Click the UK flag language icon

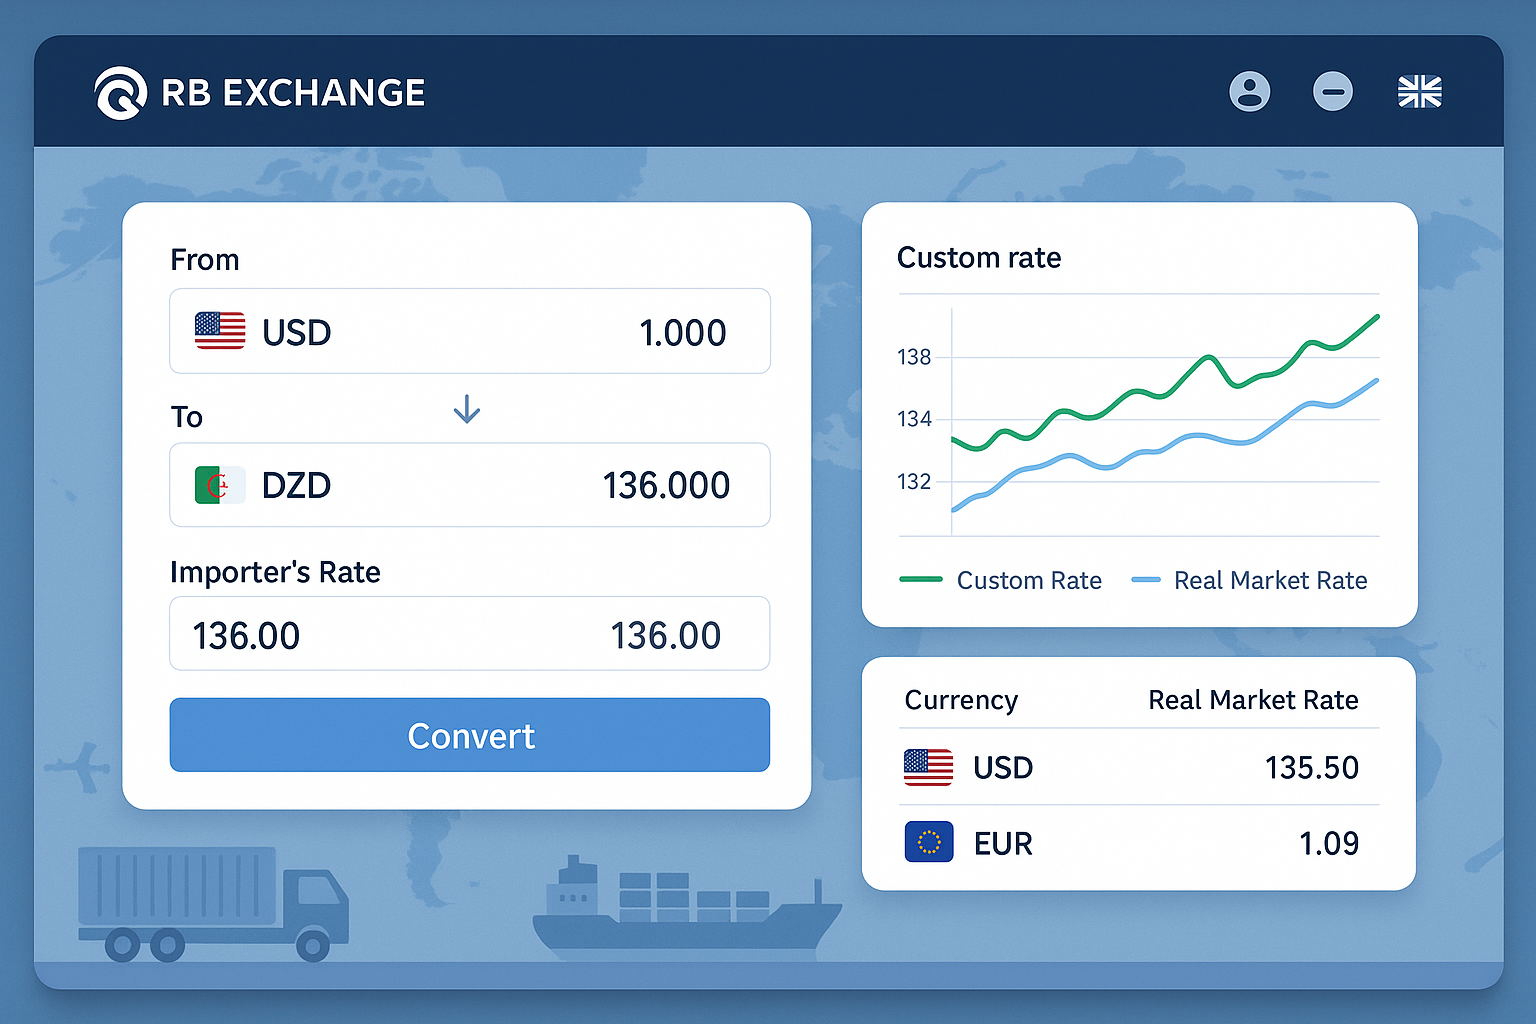pos(1419,91)
